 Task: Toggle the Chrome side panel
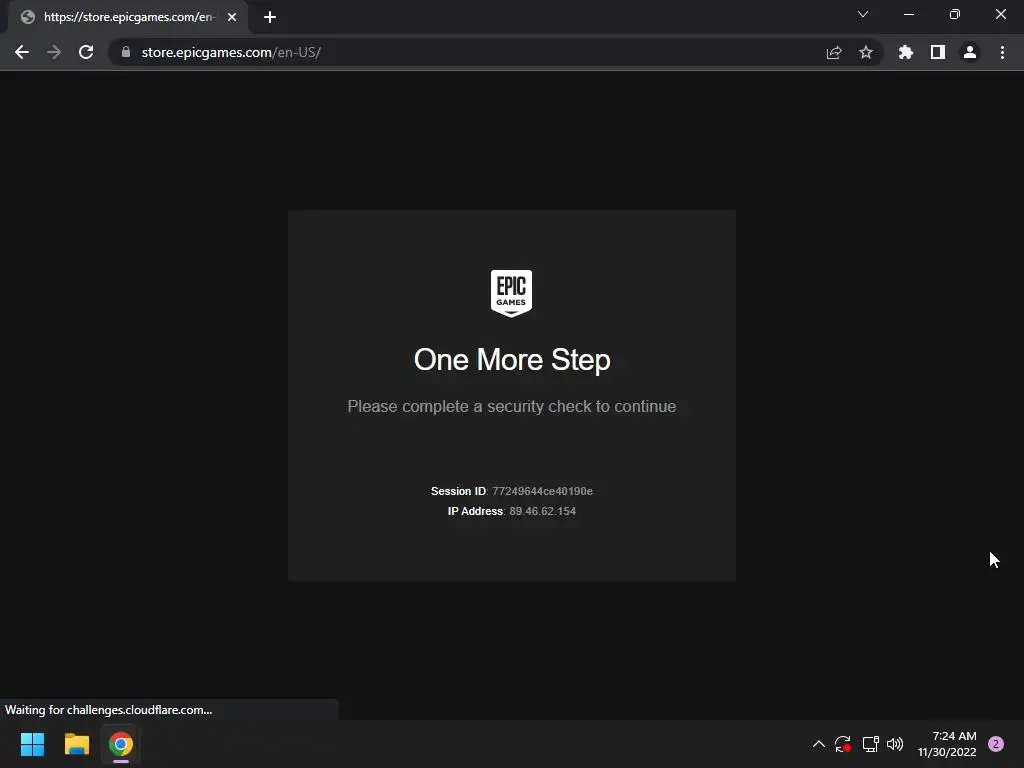(x=938, y=52)
